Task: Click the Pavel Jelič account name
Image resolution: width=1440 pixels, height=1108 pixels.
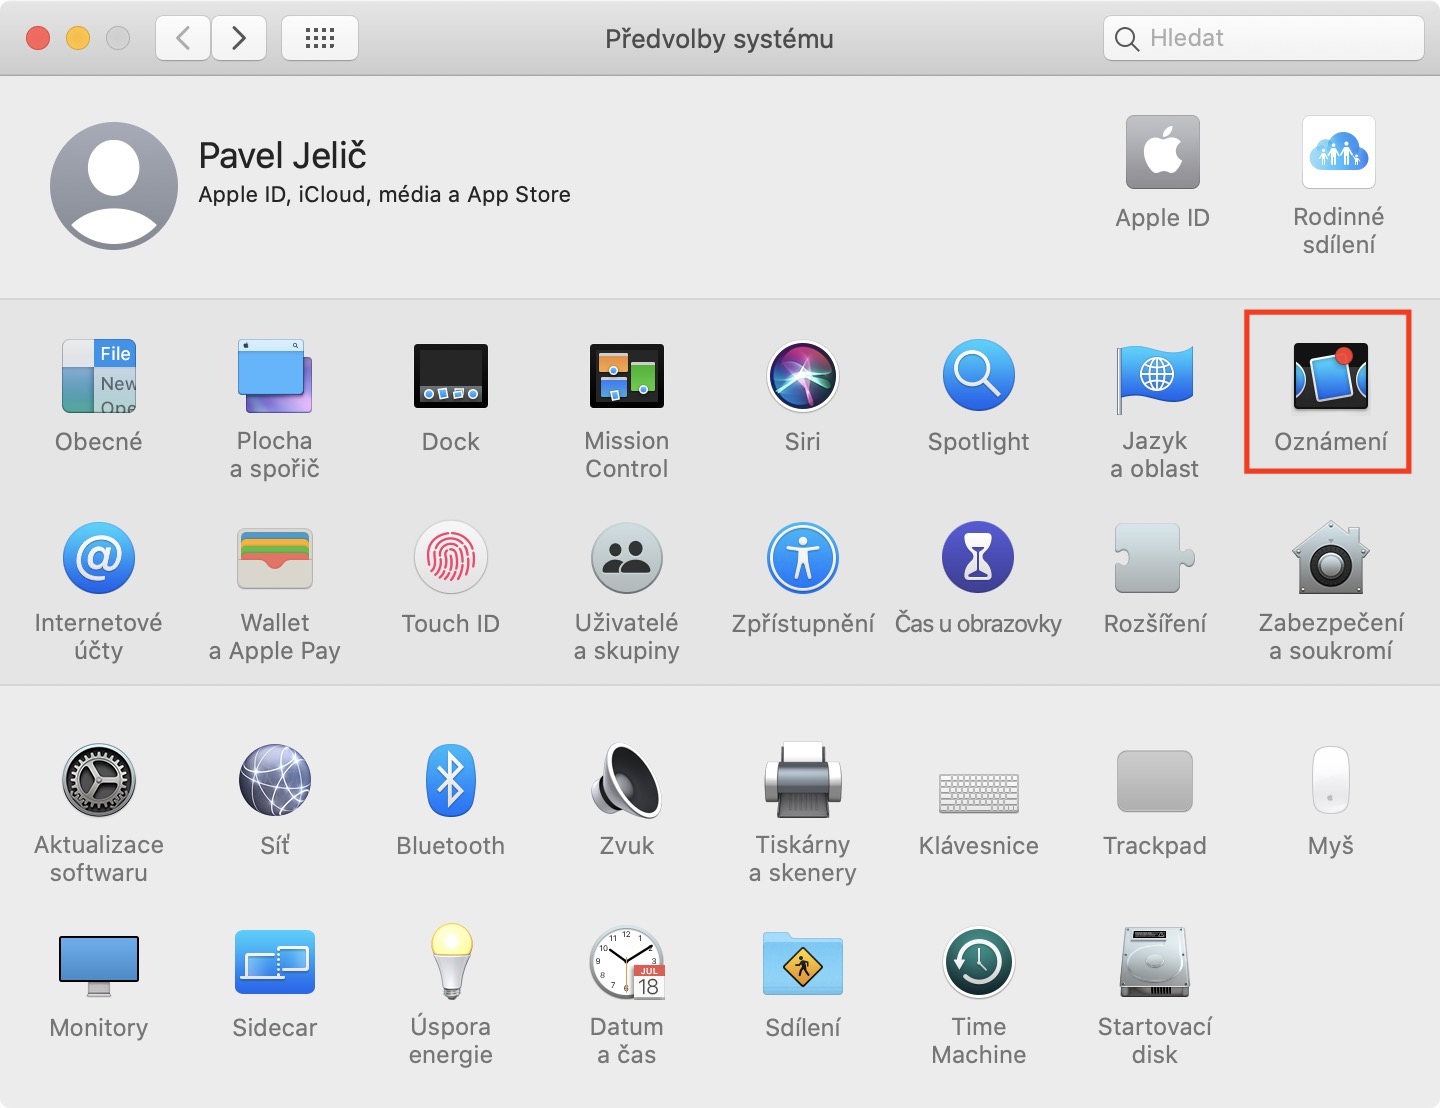Action: point(283,155)
